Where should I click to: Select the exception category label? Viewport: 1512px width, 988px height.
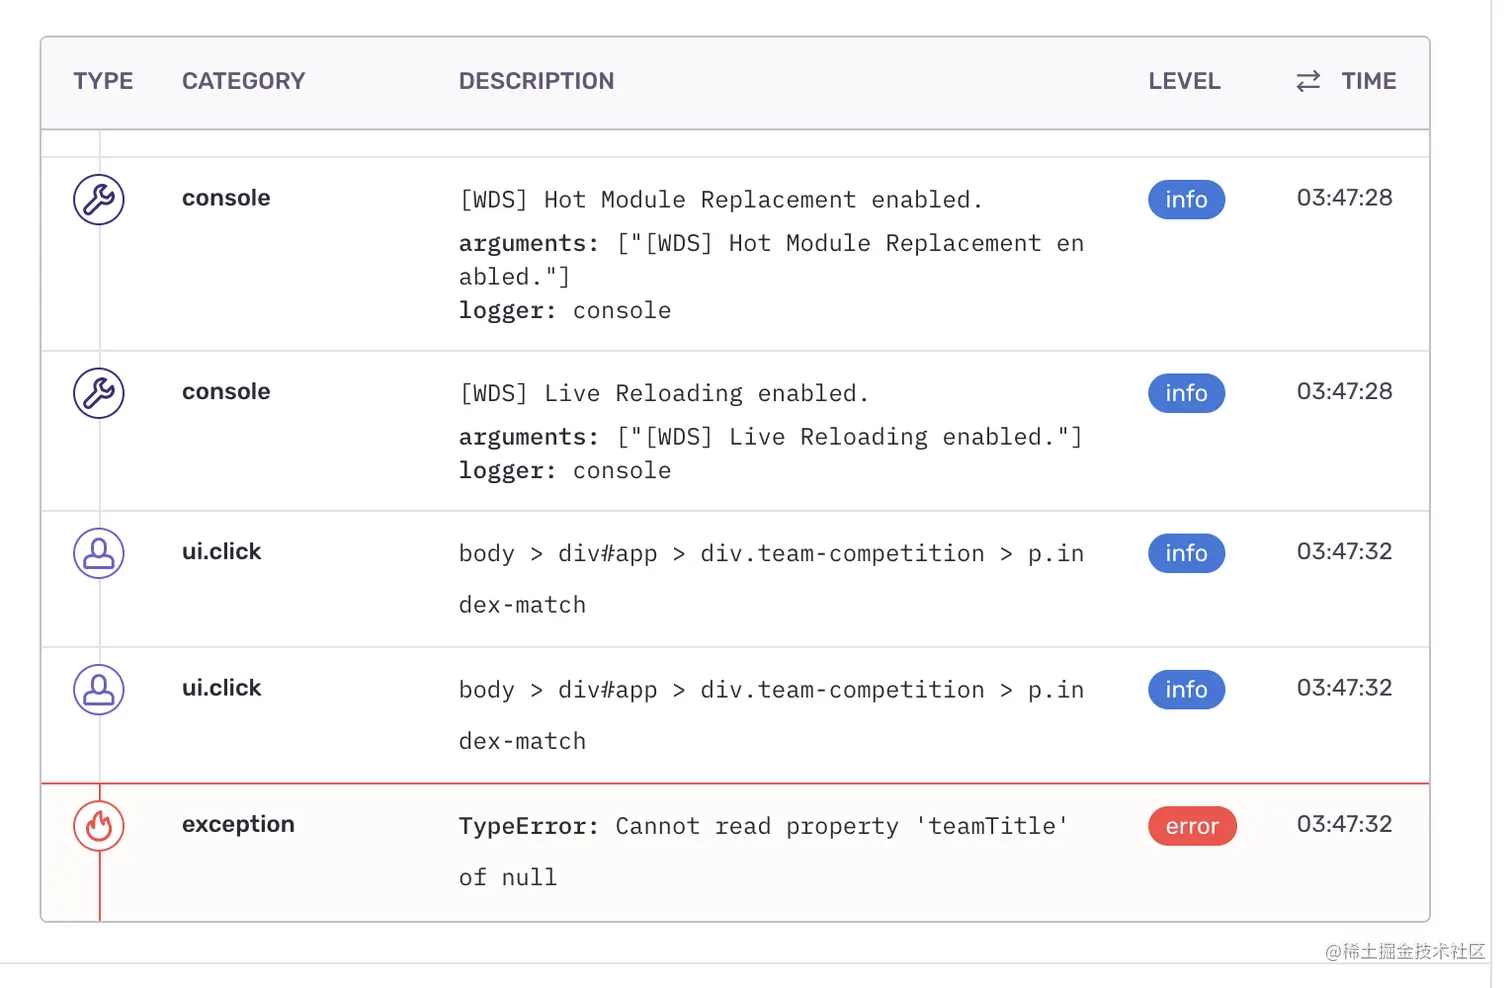238,824
